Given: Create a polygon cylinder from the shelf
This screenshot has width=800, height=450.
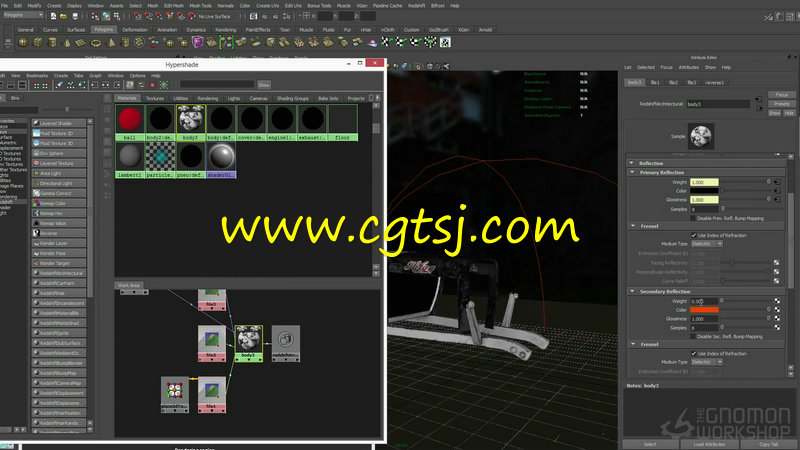Looking at the screenshot, I should pos(52,42).
